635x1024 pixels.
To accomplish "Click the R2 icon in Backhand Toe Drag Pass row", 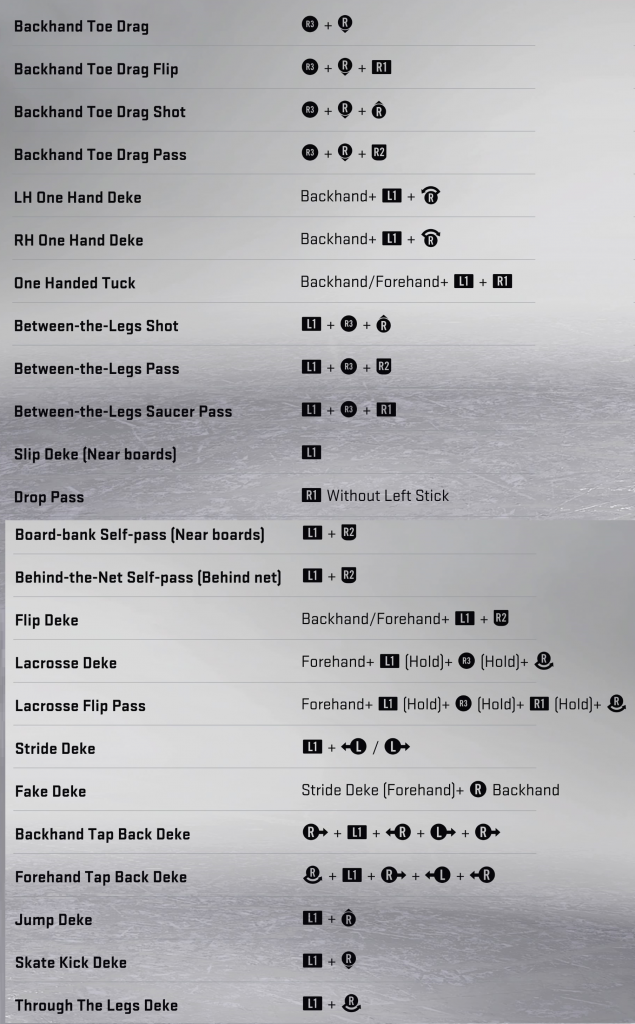I will coord(379,153).
